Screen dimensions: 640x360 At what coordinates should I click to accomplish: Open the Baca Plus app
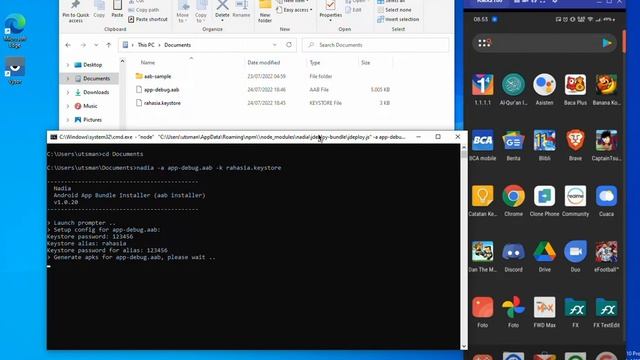pos(576,85)
